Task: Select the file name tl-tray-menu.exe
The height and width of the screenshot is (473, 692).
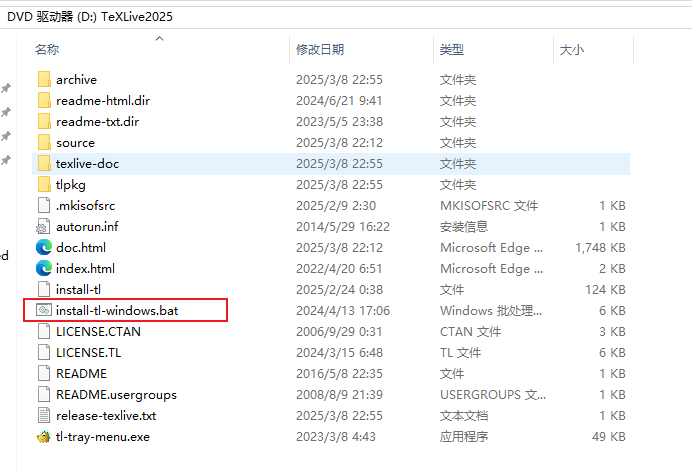Action: (x=103, y=437)
